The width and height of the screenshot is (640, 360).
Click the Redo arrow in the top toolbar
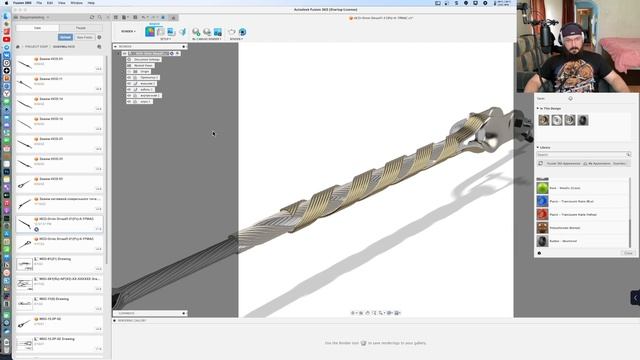click(153, 18)
